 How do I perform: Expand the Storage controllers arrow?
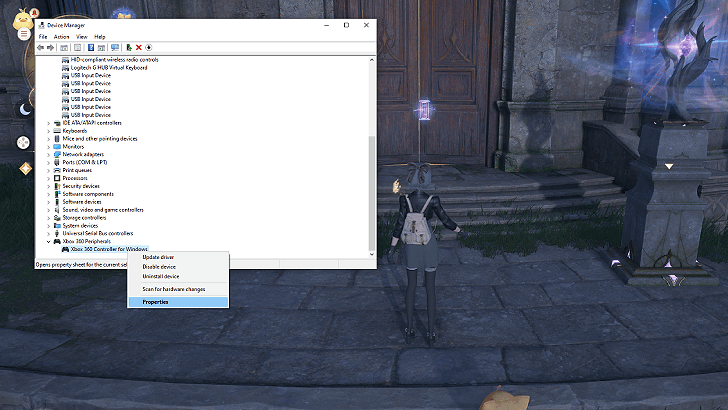[48, 218]
